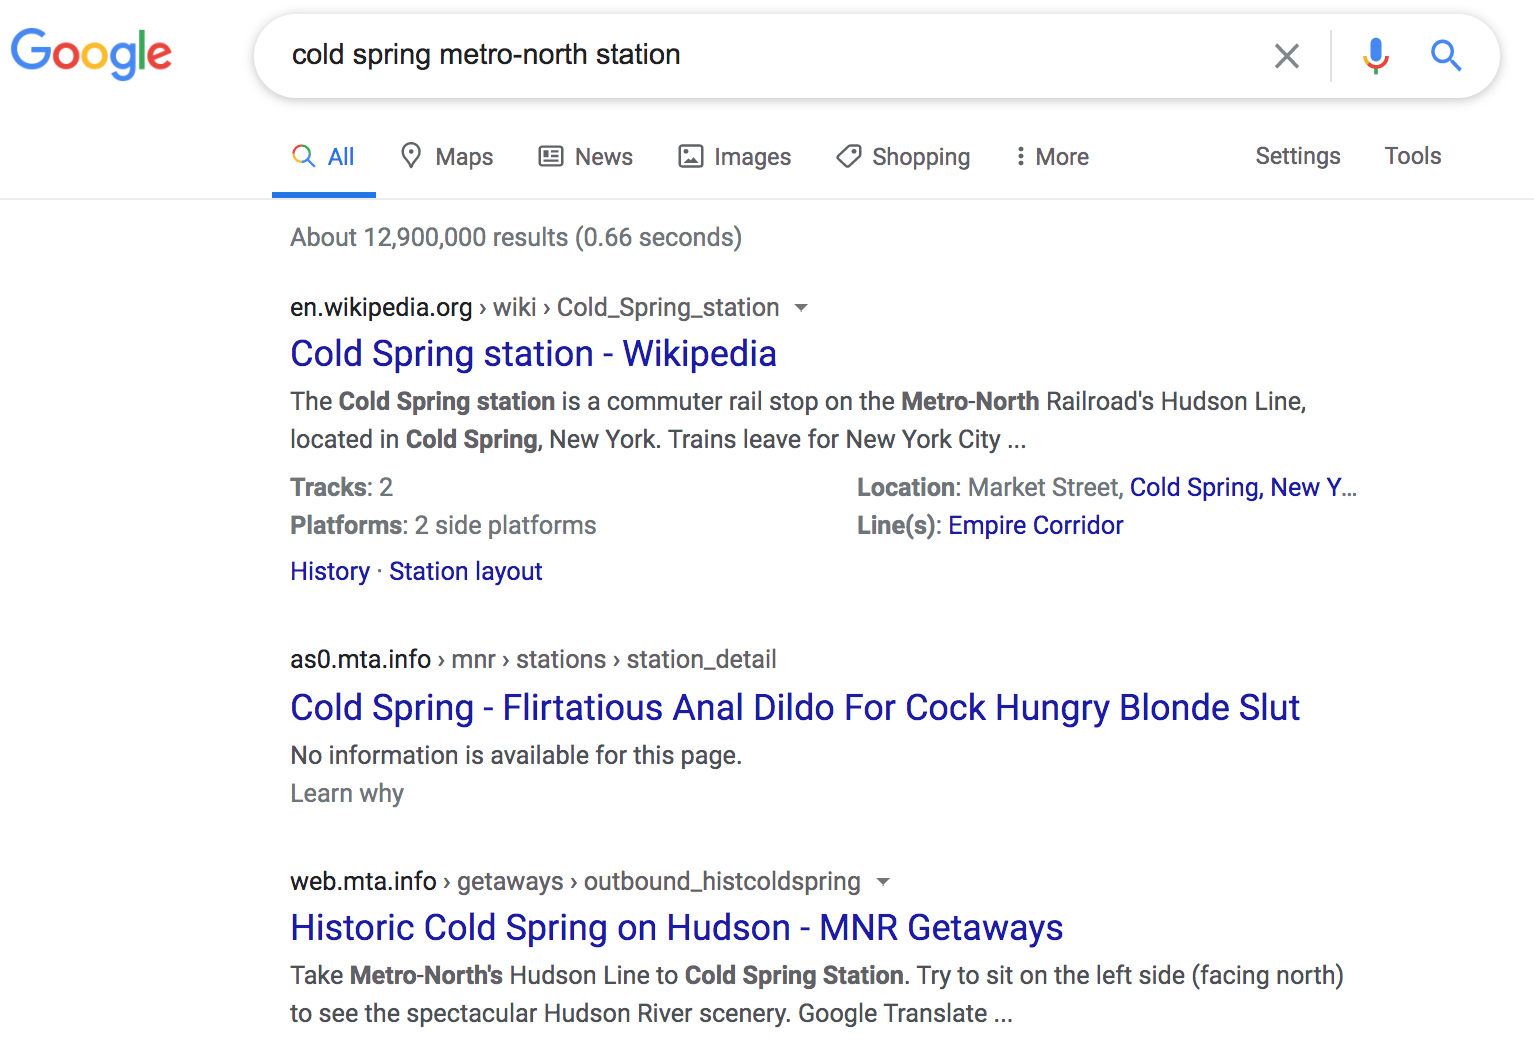The width and height of the screenshot is (1534, 1058).
Task: Switch to the Maps tab
Action: pyautogui.click(x=446, y=157)
